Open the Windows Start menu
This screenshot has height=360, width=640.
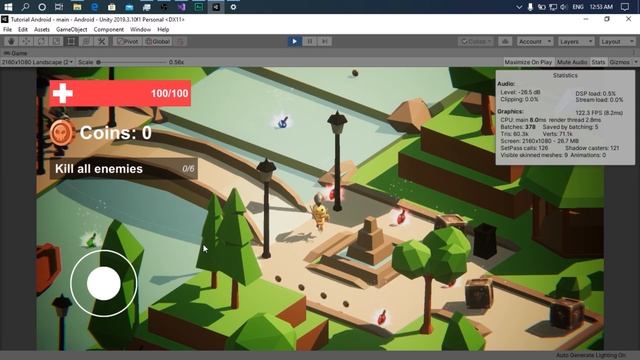coord(8,7)
